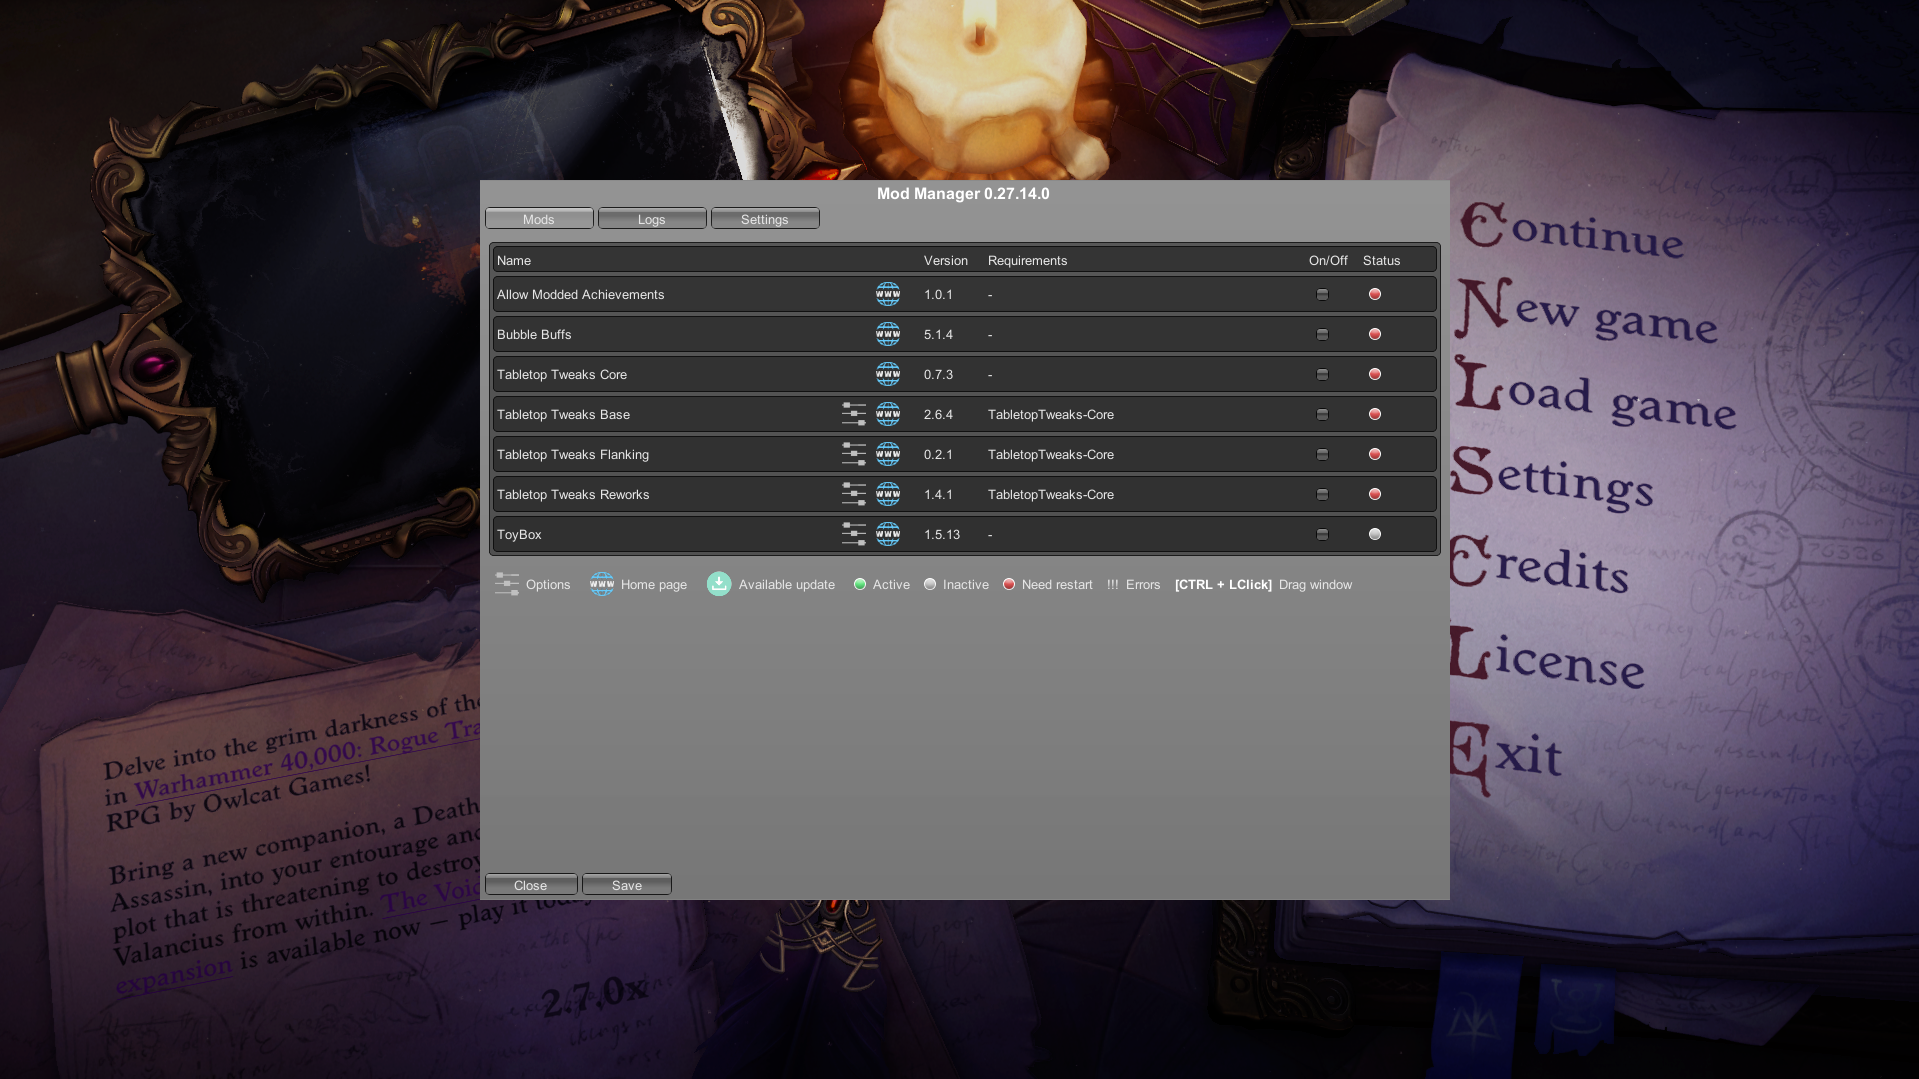Save the mod manager settings
The height and width of the screenshot is (1079, 1919).
tap(627, 885)
